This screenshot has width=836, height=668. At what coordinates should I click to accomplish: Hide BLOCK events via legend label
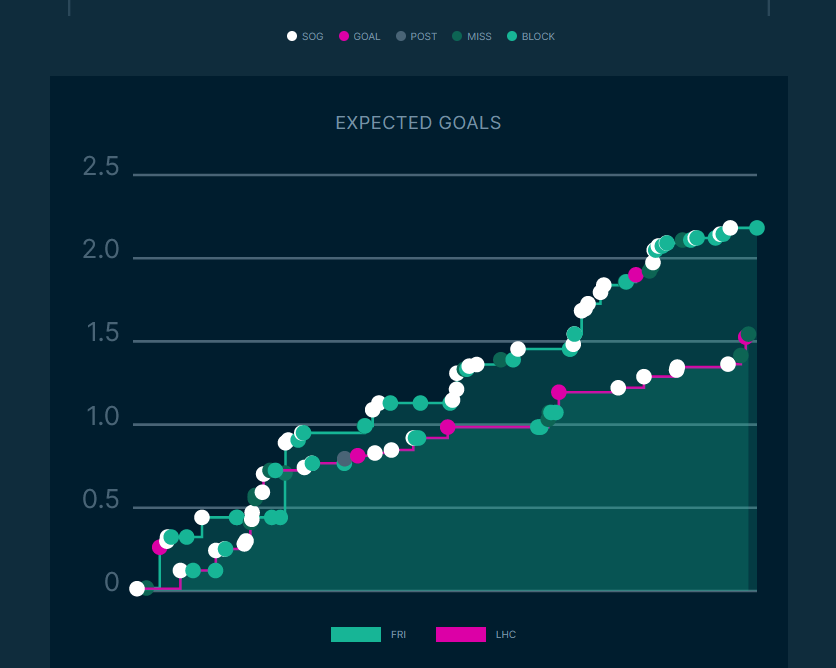coord(538,36)
